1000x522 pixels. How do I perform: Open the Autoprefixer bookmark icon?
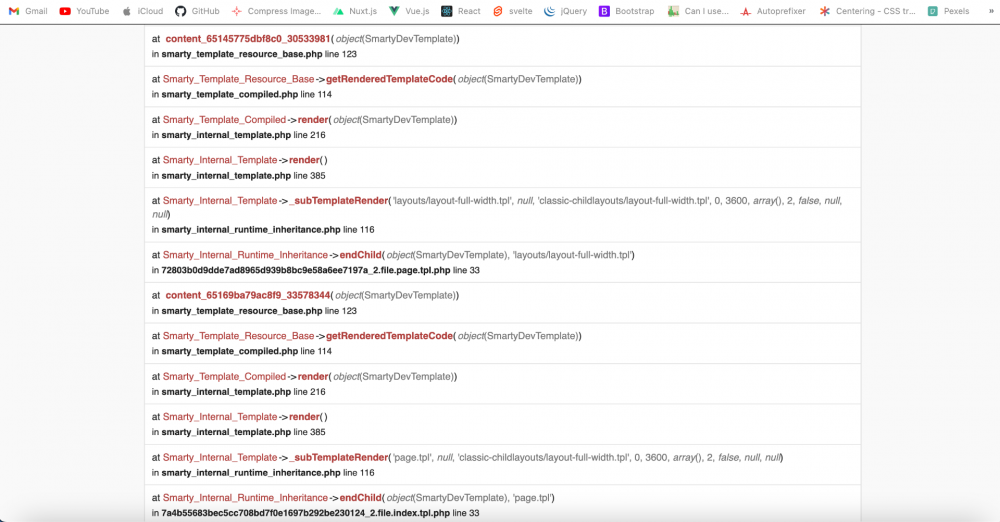pyautogui.click(x=746, y=11)
